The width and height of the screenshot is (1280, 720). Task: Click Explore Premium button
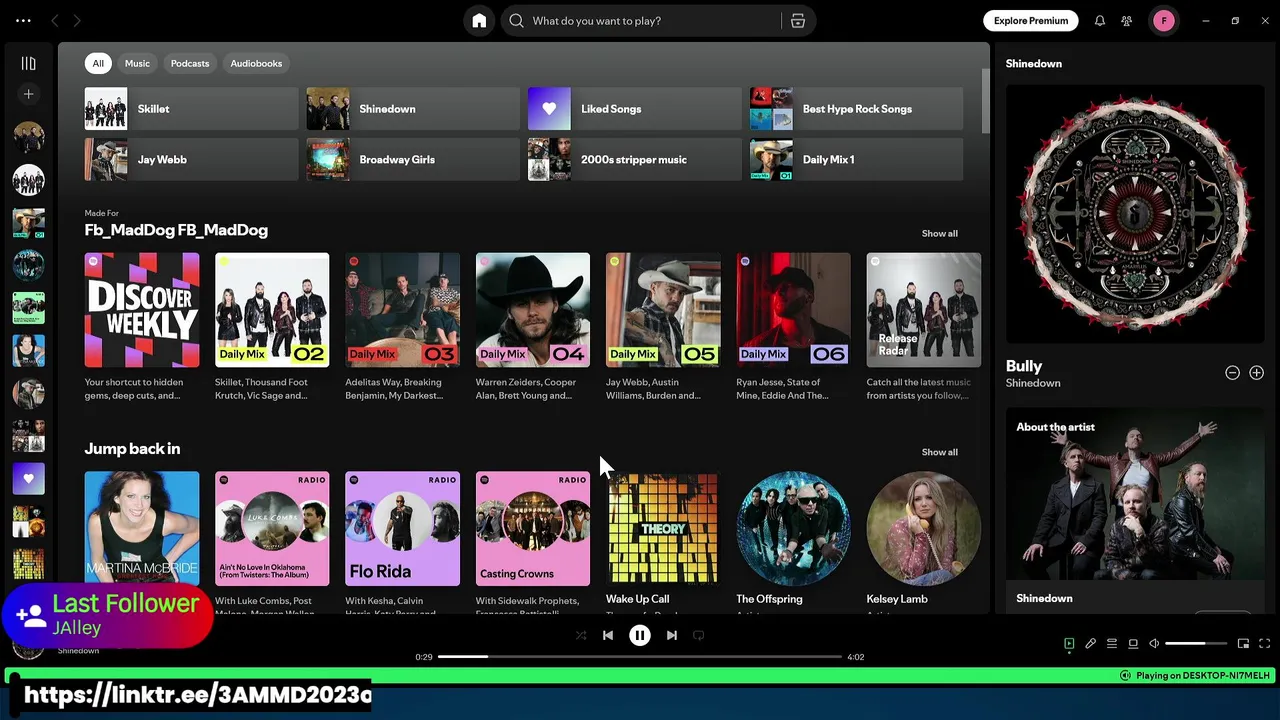1031,21
